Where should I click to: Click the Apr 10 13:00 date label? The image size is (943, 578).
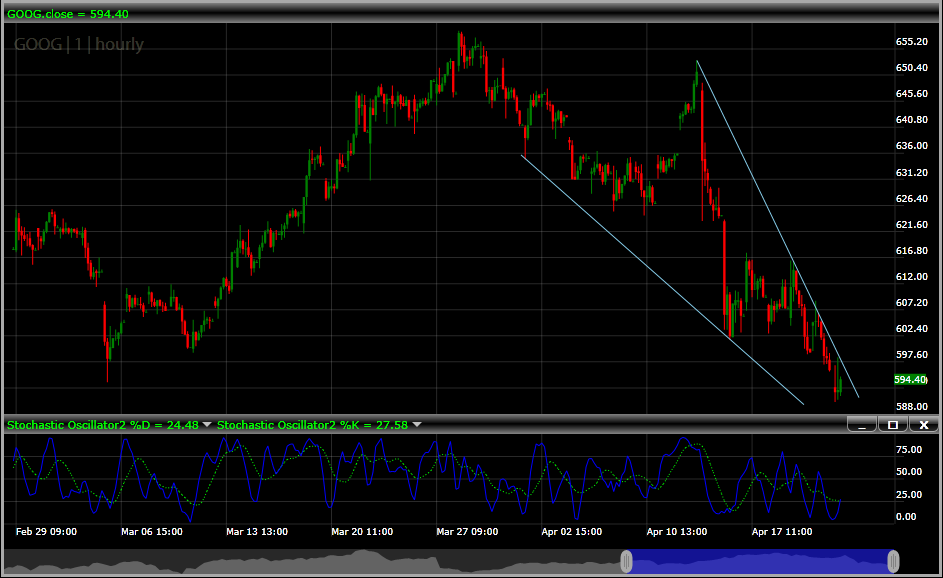(x=677, y=532)
